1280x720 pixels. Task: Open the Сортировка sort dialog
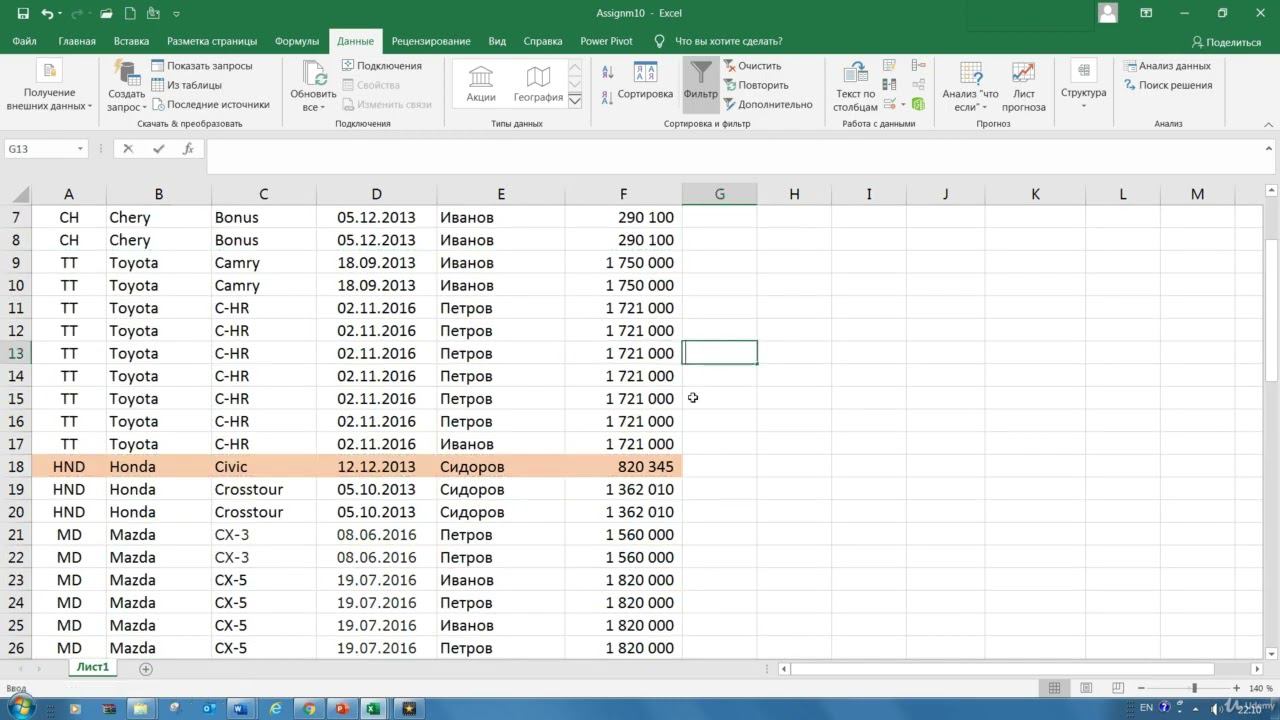tap(645, 82)
